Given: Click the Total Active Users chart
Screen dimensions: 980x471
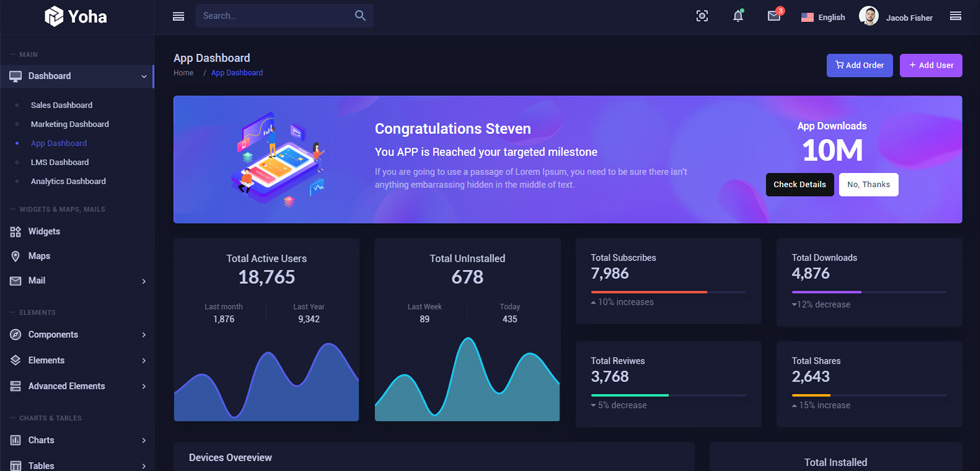Looking at the screenshot, I should (266, 382).
